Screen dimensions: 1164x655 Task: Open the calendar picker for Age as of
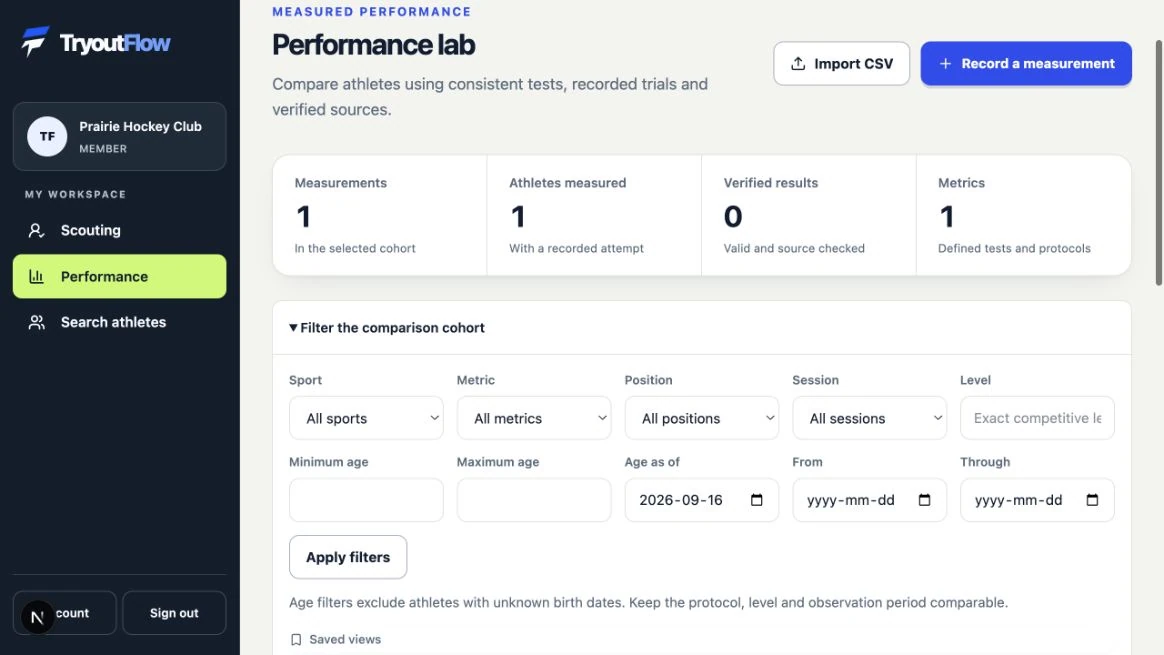coord(756,500)
